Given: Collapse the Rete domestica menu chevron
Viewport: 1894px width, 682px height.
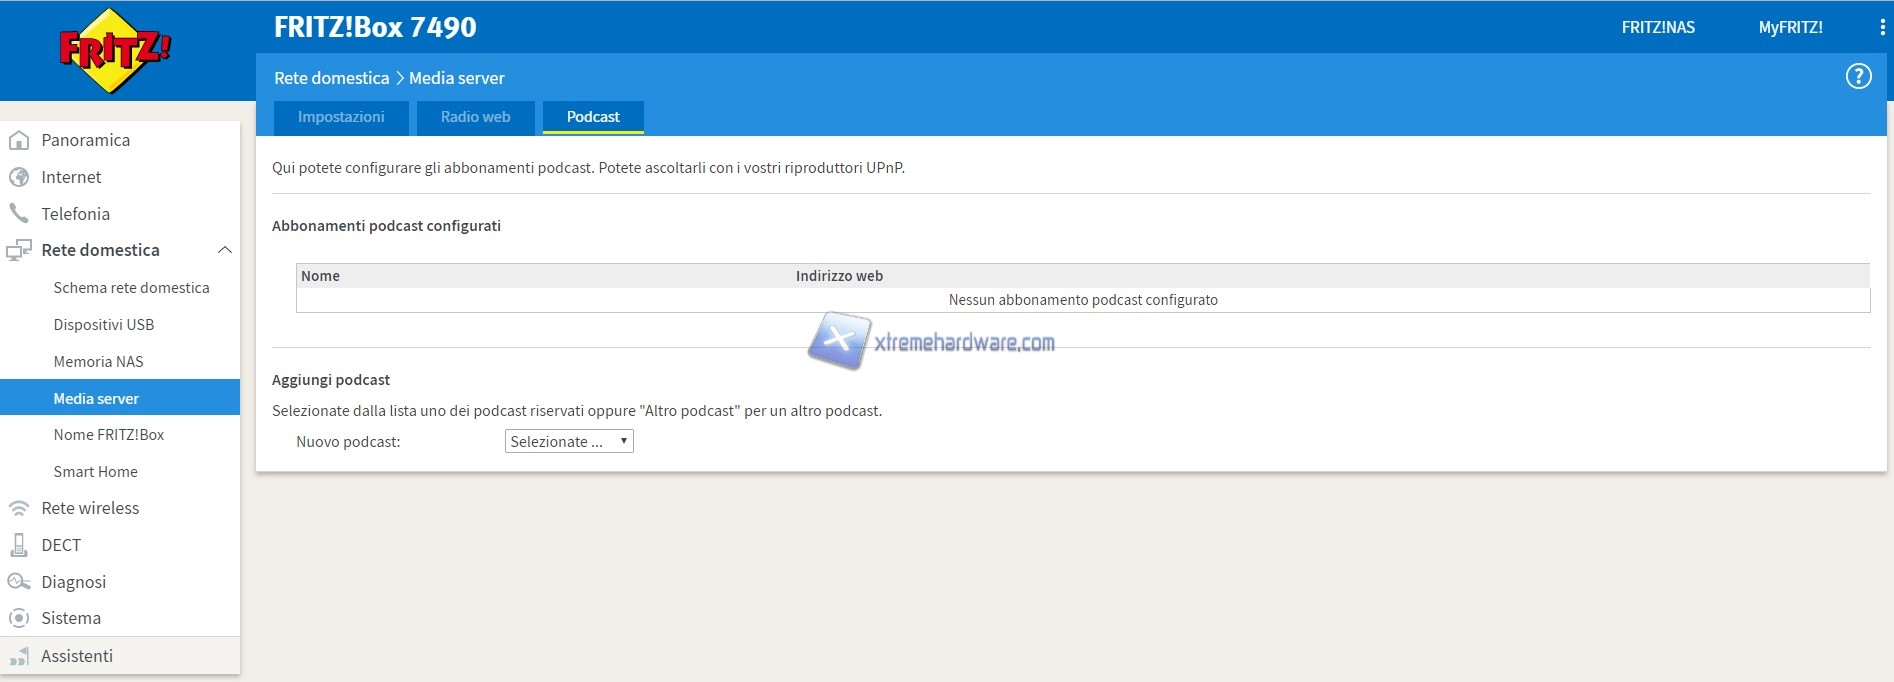Looking at the screenshot, I should pyautogui.click(x=225, y=250).
